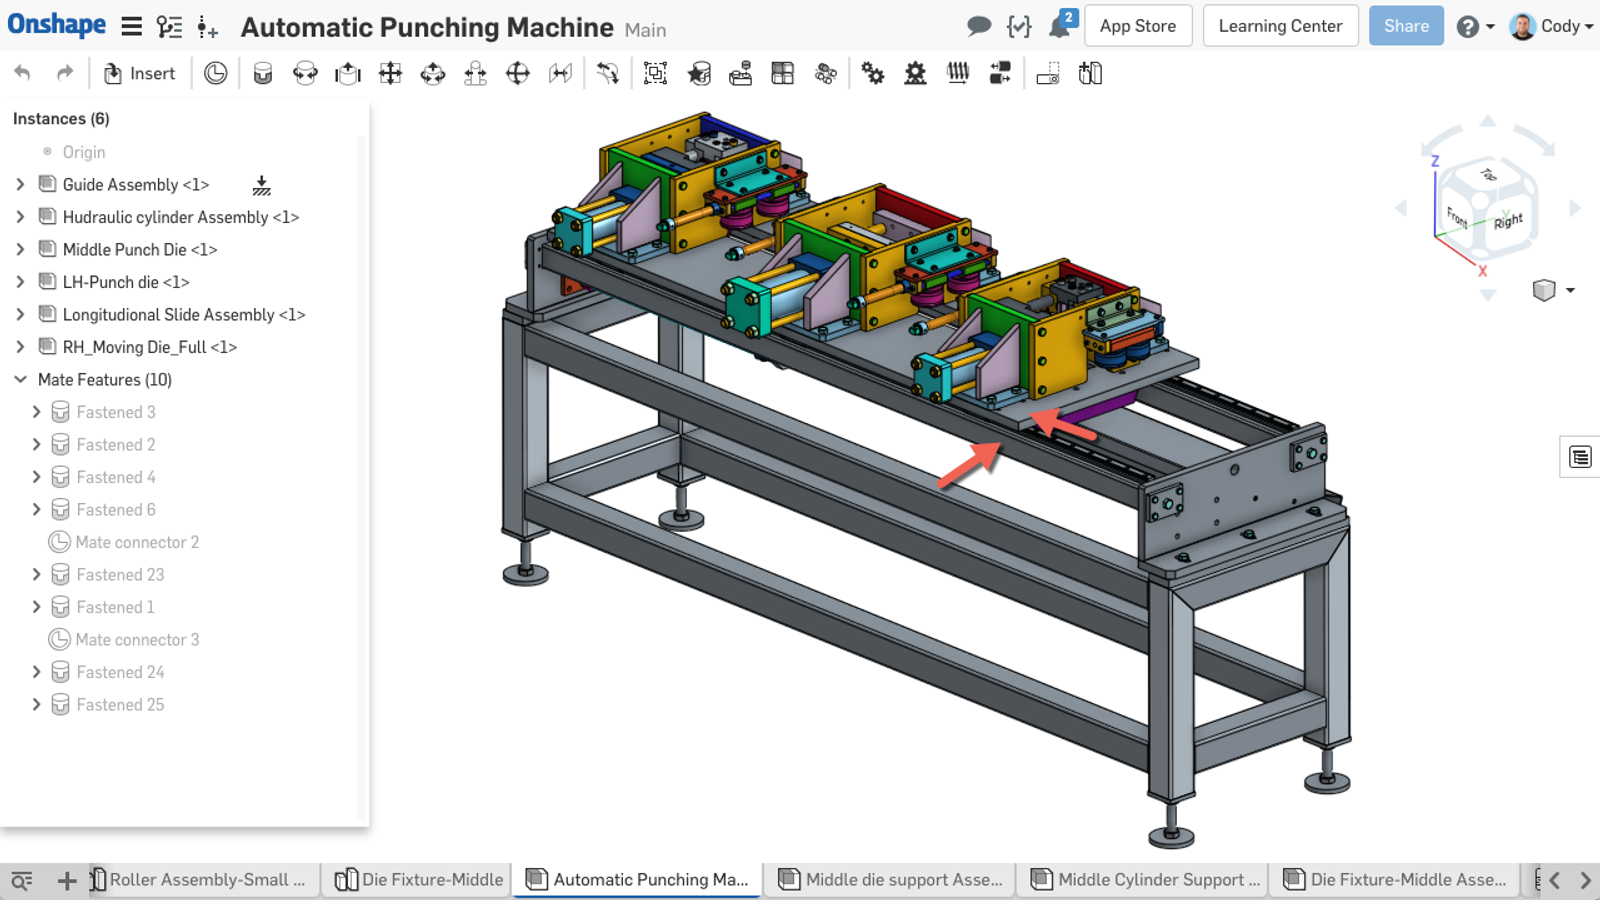This screenshot has height=900, width=1600.
Task: Open the tab manager at bottom left
Action: (x=22, y=880)
